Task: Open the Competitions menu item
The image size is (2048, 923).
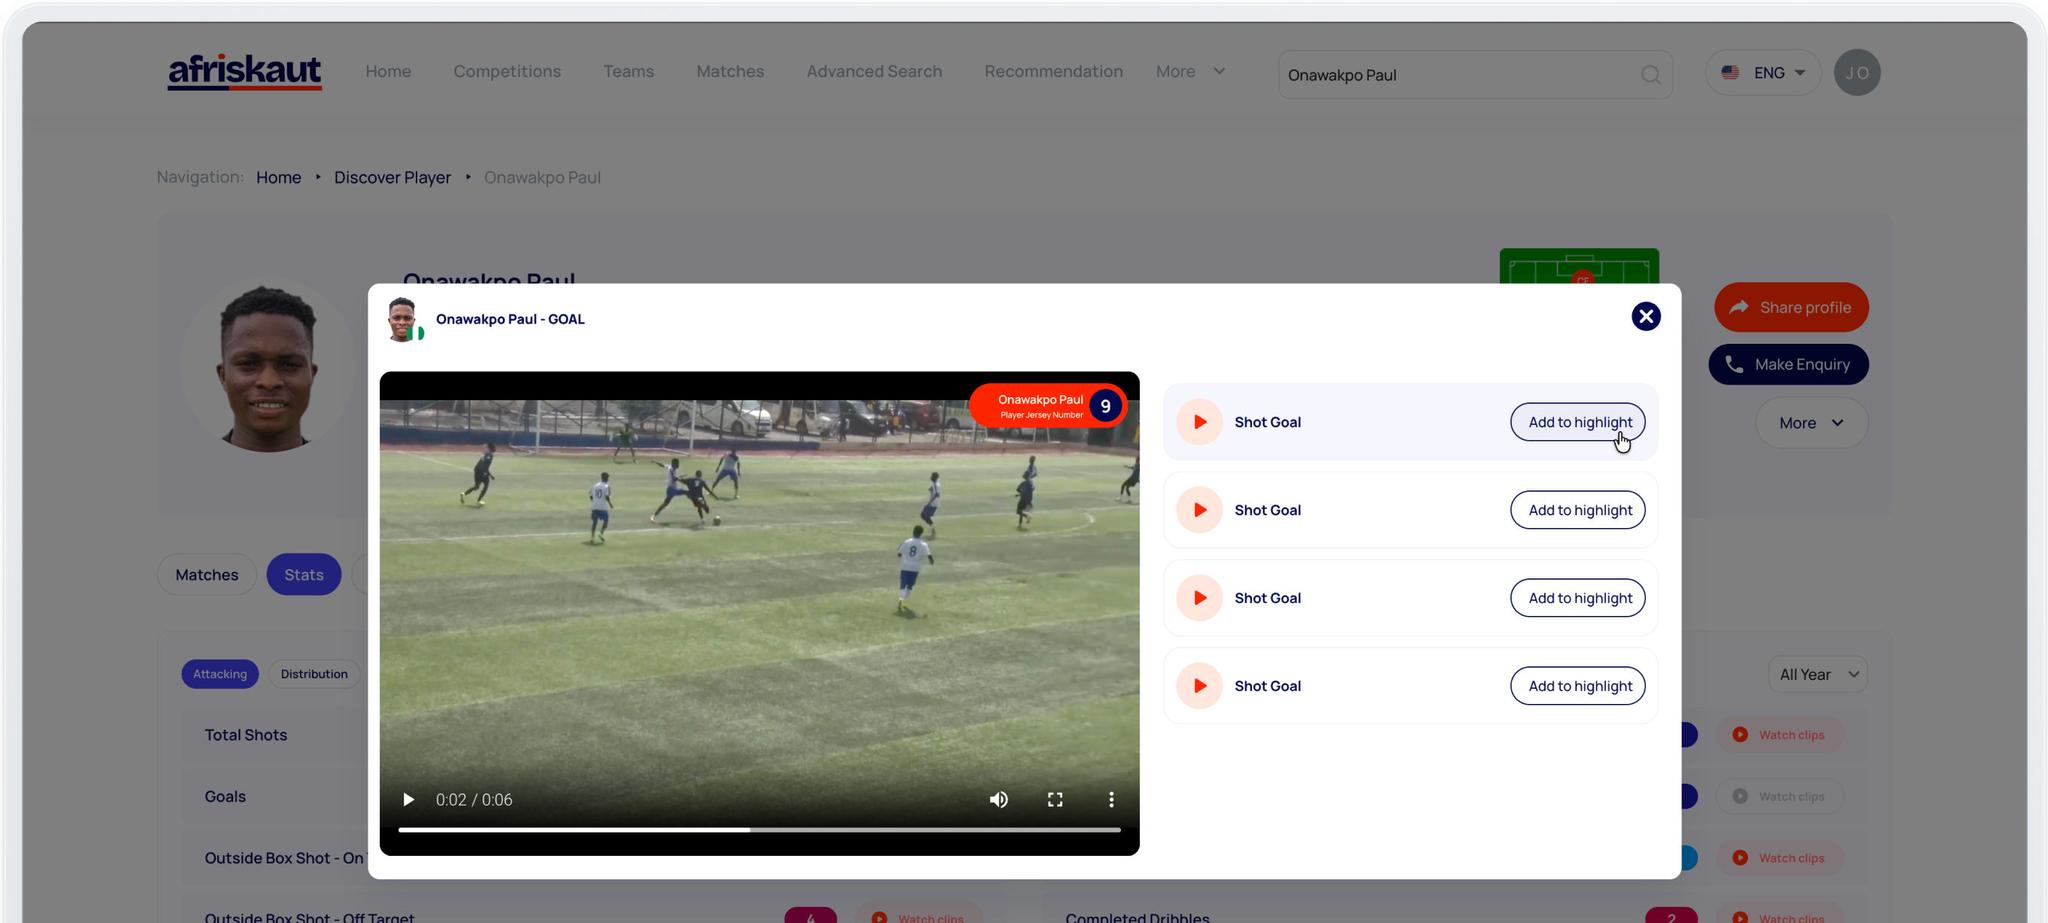Action: 507,71
